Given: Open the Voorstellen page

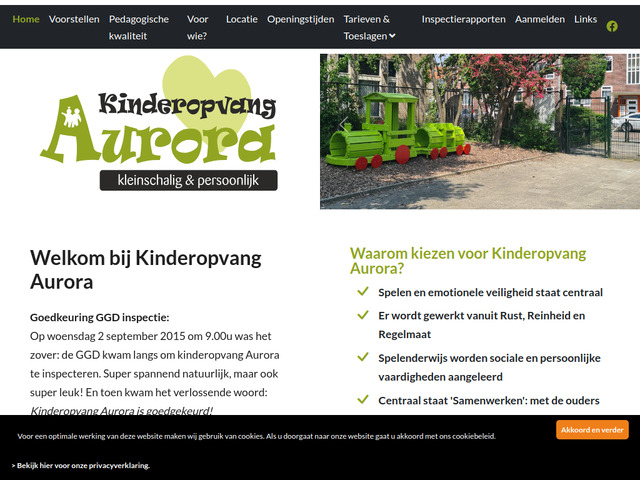Looking at the screenshot, I should coord(73,19).
